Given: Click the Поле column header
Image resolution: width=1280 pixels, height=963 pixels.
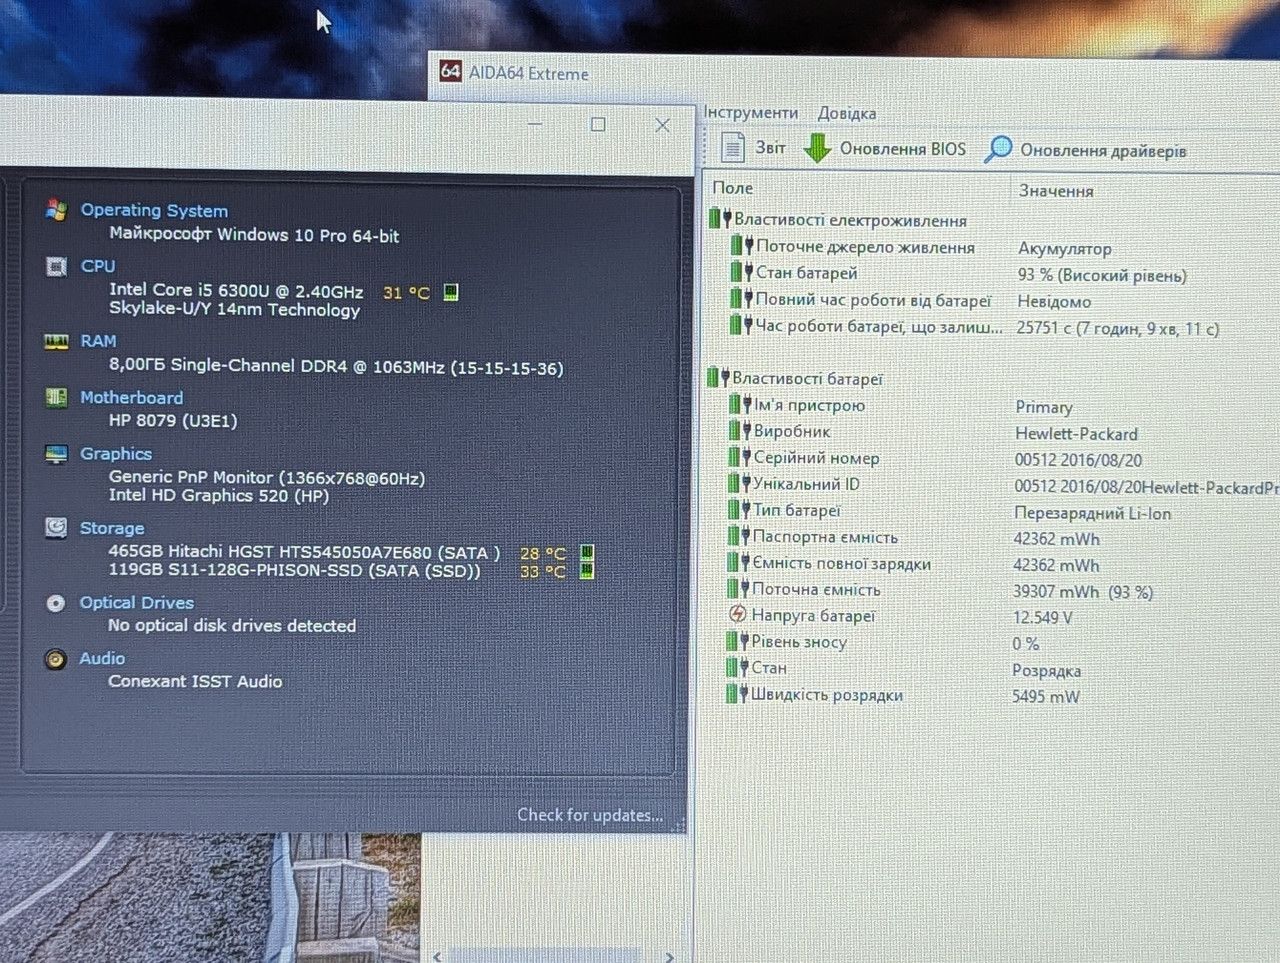Looking at the screenshot, I should (x=733, y=188).
